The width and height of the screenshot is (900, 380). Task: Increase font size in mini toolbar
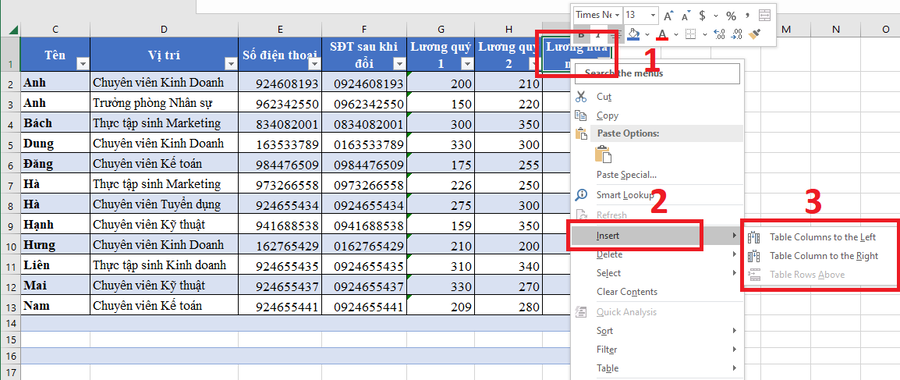668,15
